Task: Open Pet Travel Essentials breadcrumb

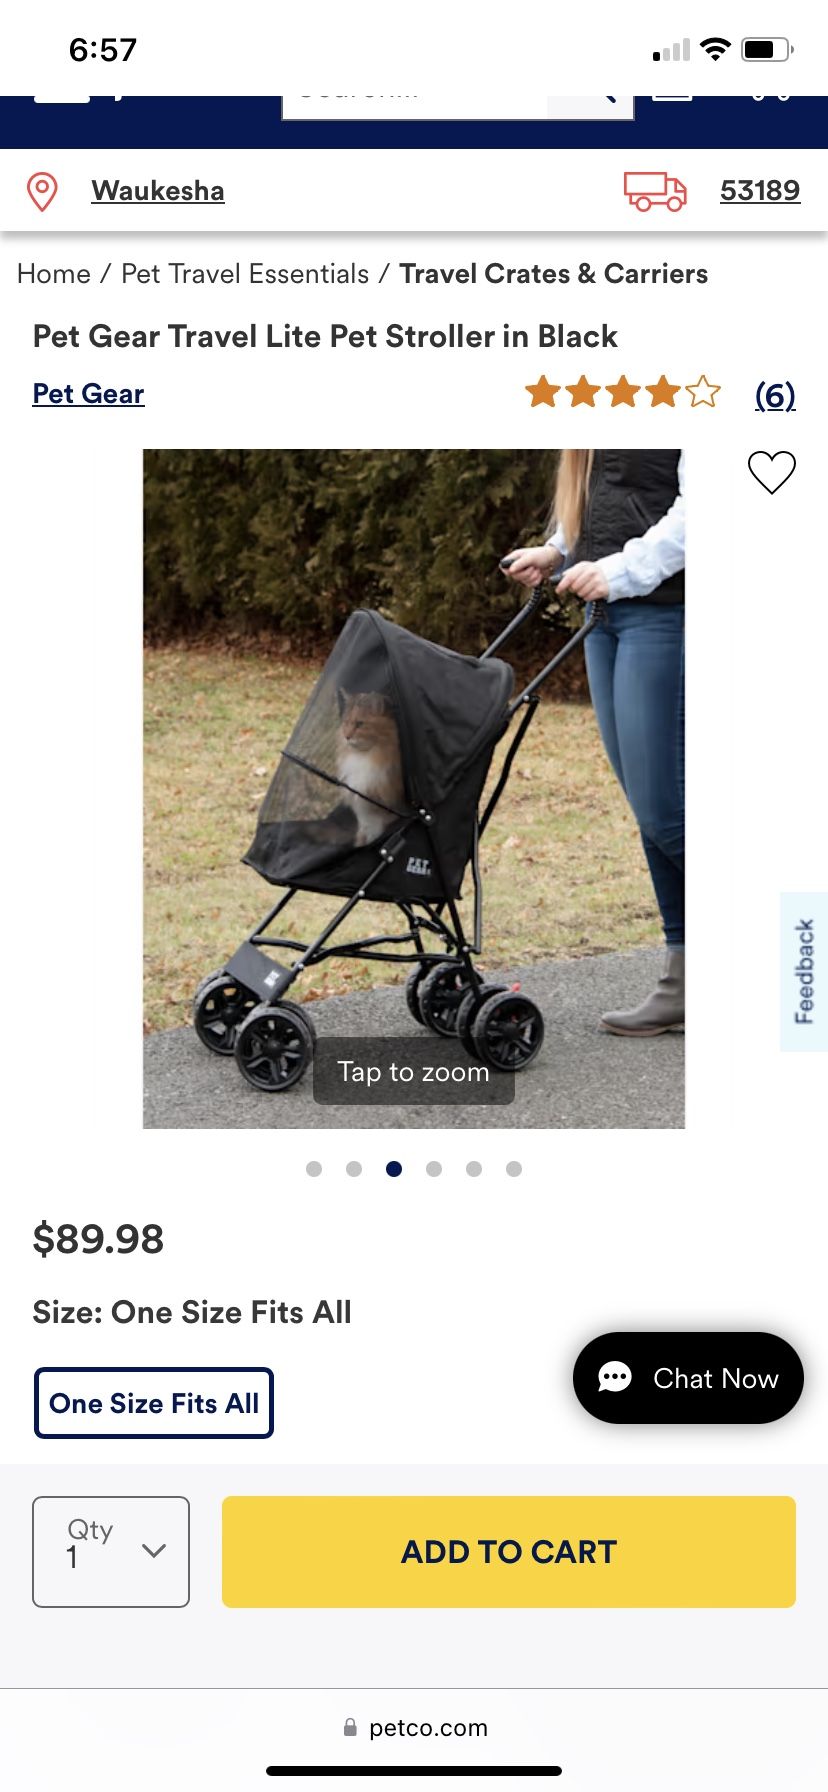Action: tap(245, 274)
